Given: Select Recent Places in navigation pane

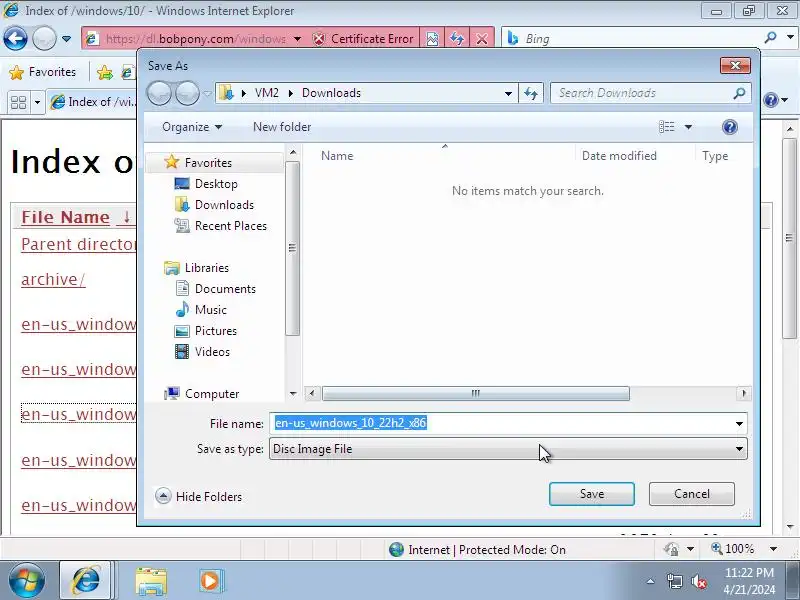Looking at the screenshot, I should (x=231, y=226).
